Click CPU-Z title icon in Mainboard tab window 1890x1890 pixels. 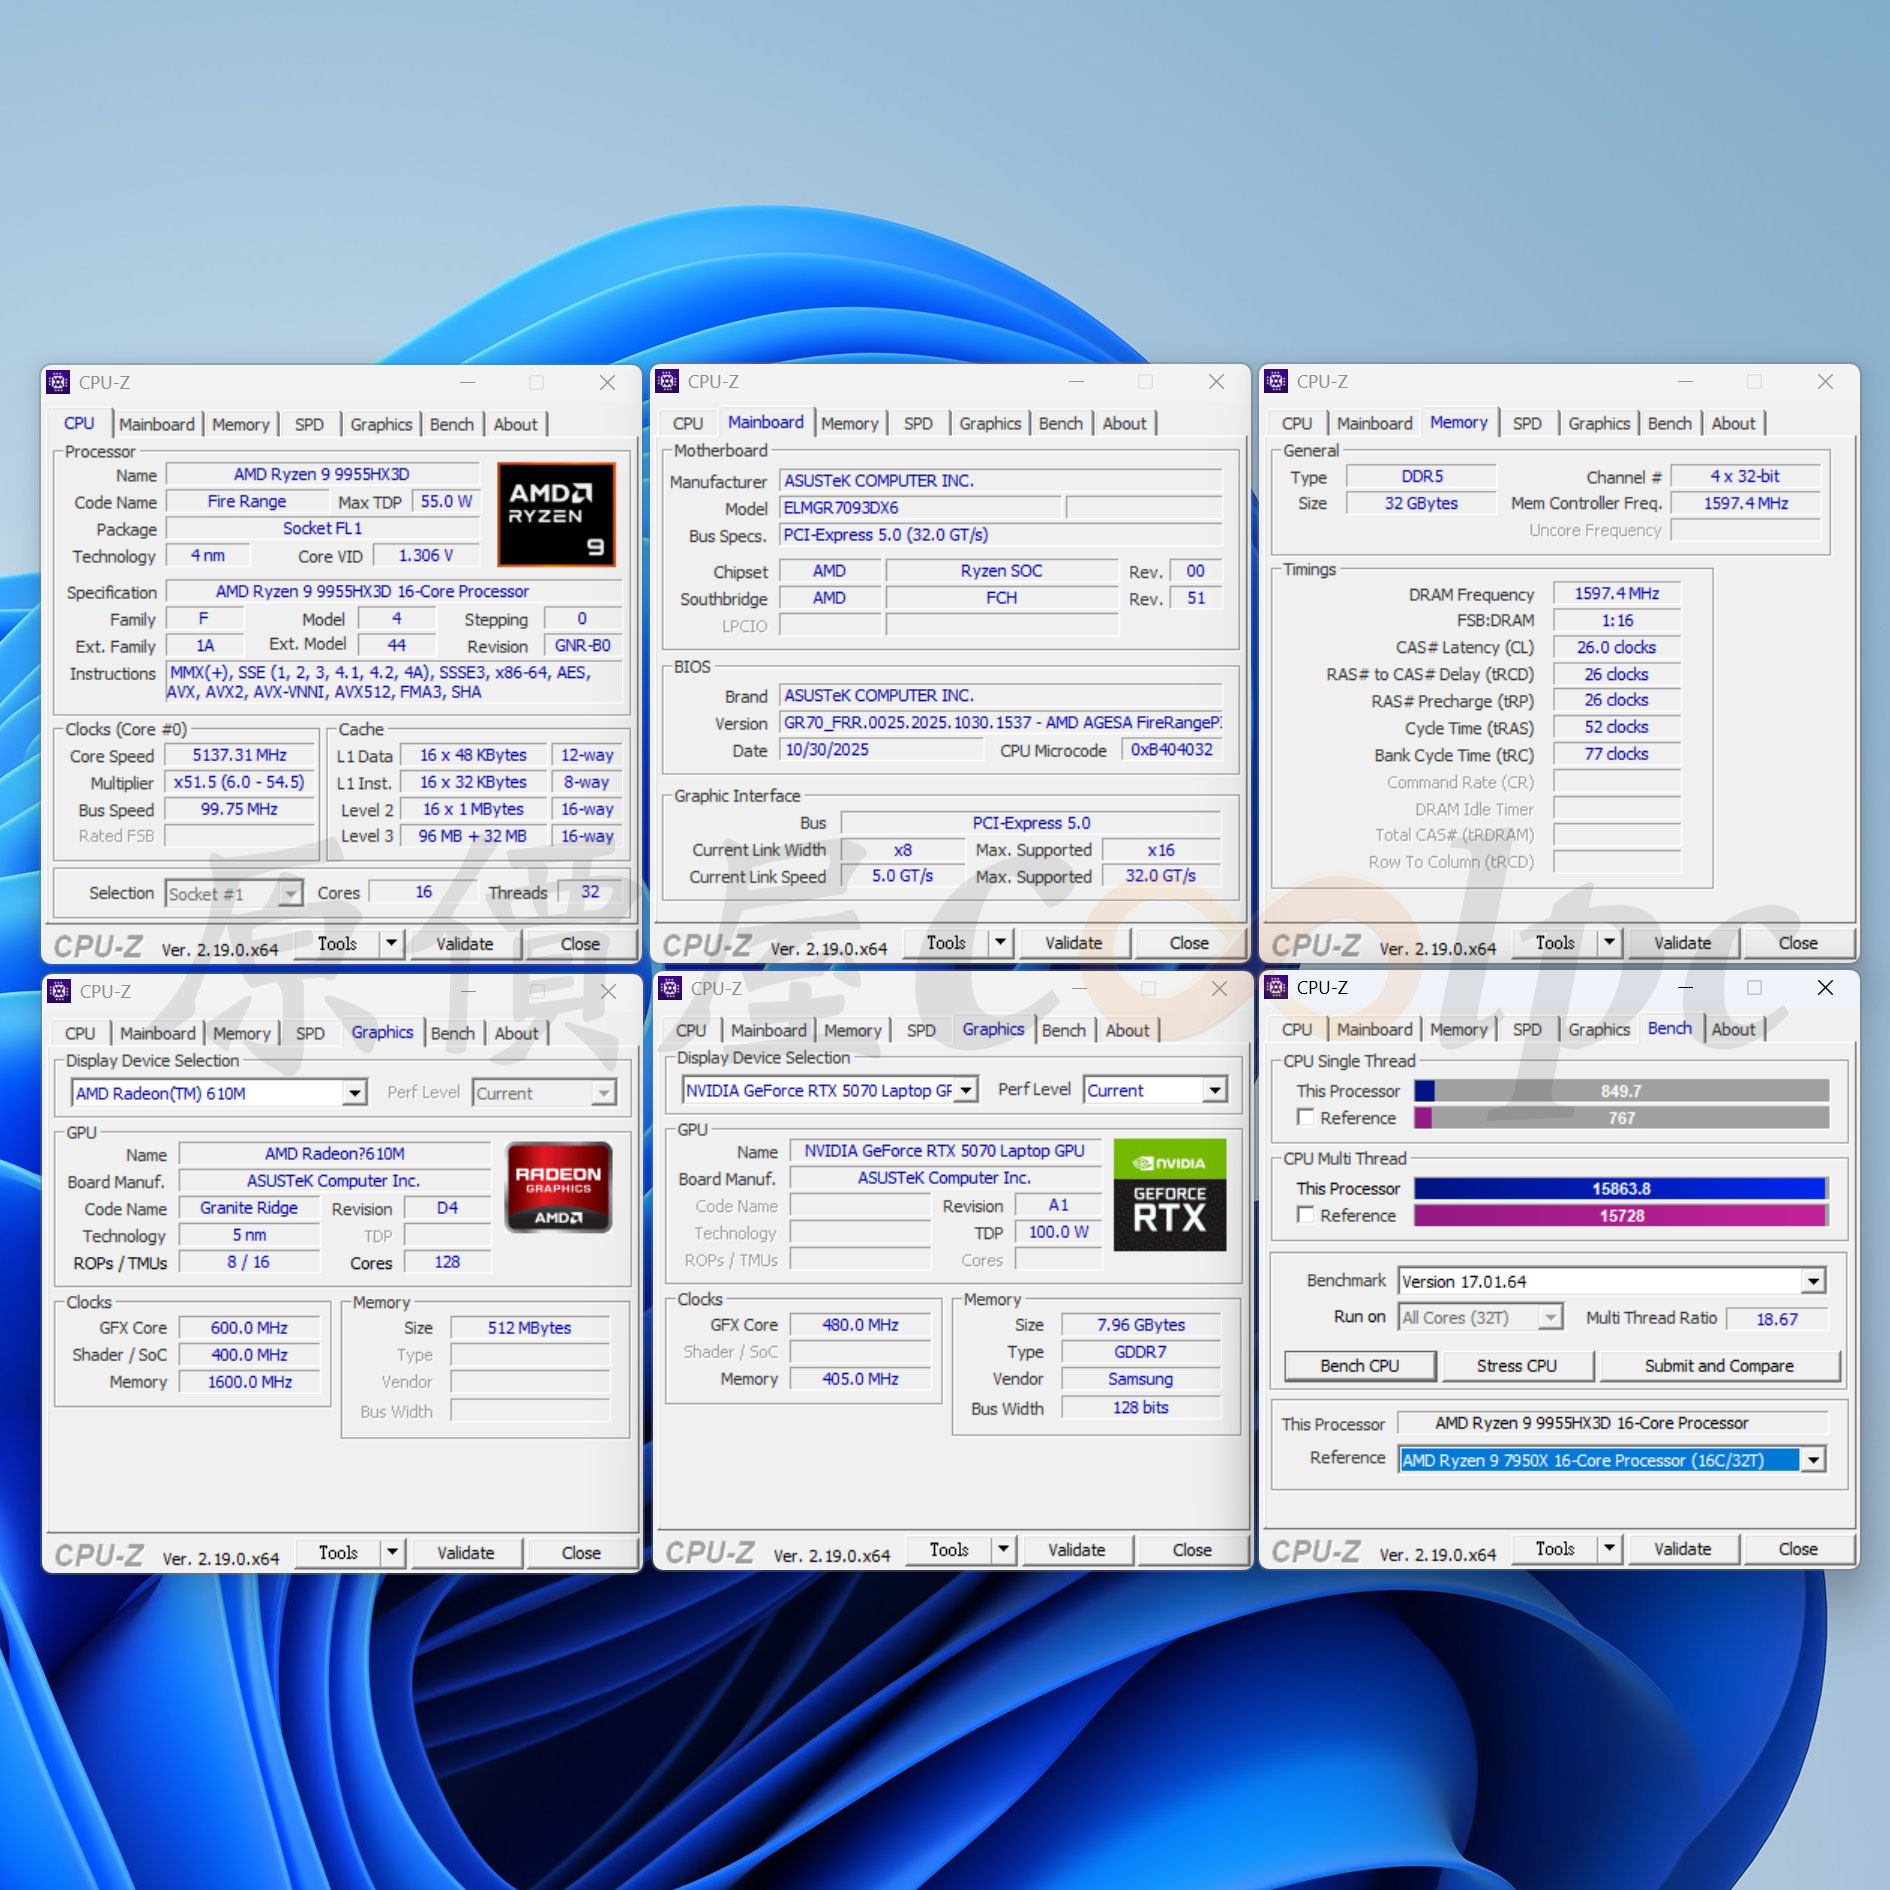tap(667, 382)
